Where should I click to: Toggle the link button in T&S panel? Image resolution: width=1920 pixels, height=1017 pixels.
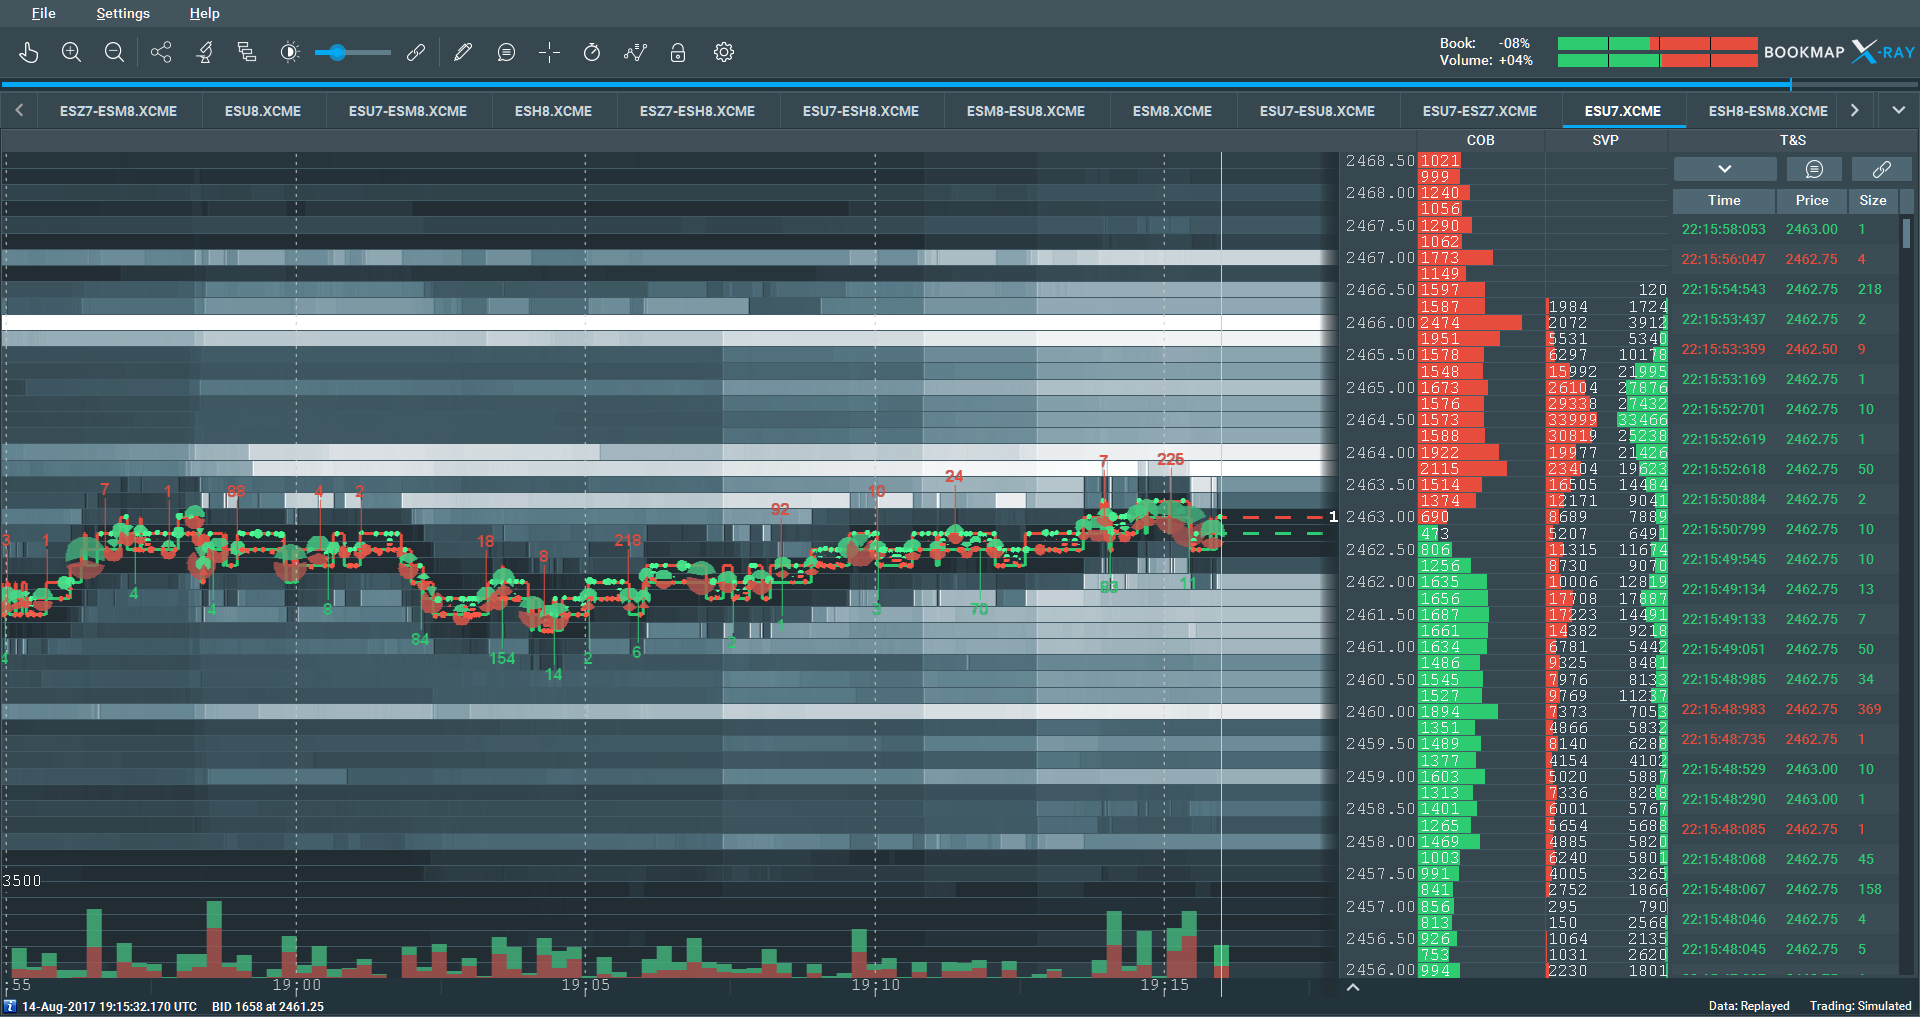click(1881, 169)
